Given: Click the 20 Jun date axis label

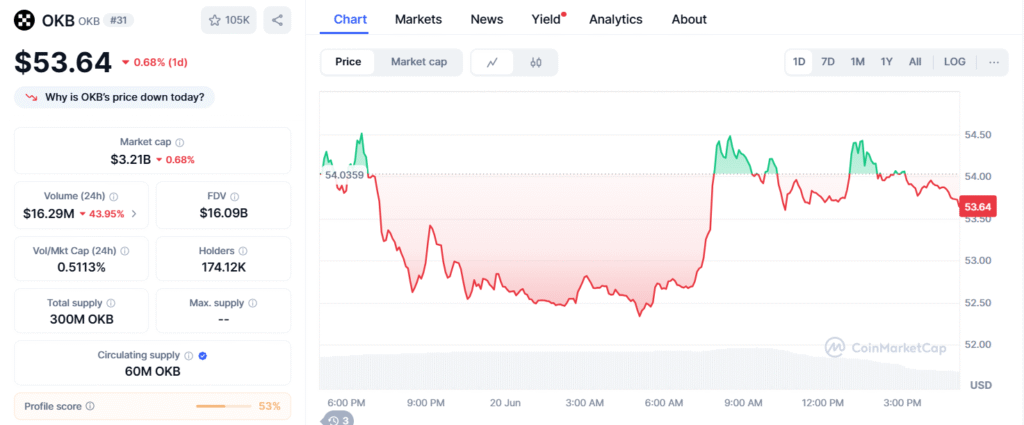Looking at the screenshot, I should (505, 403).
